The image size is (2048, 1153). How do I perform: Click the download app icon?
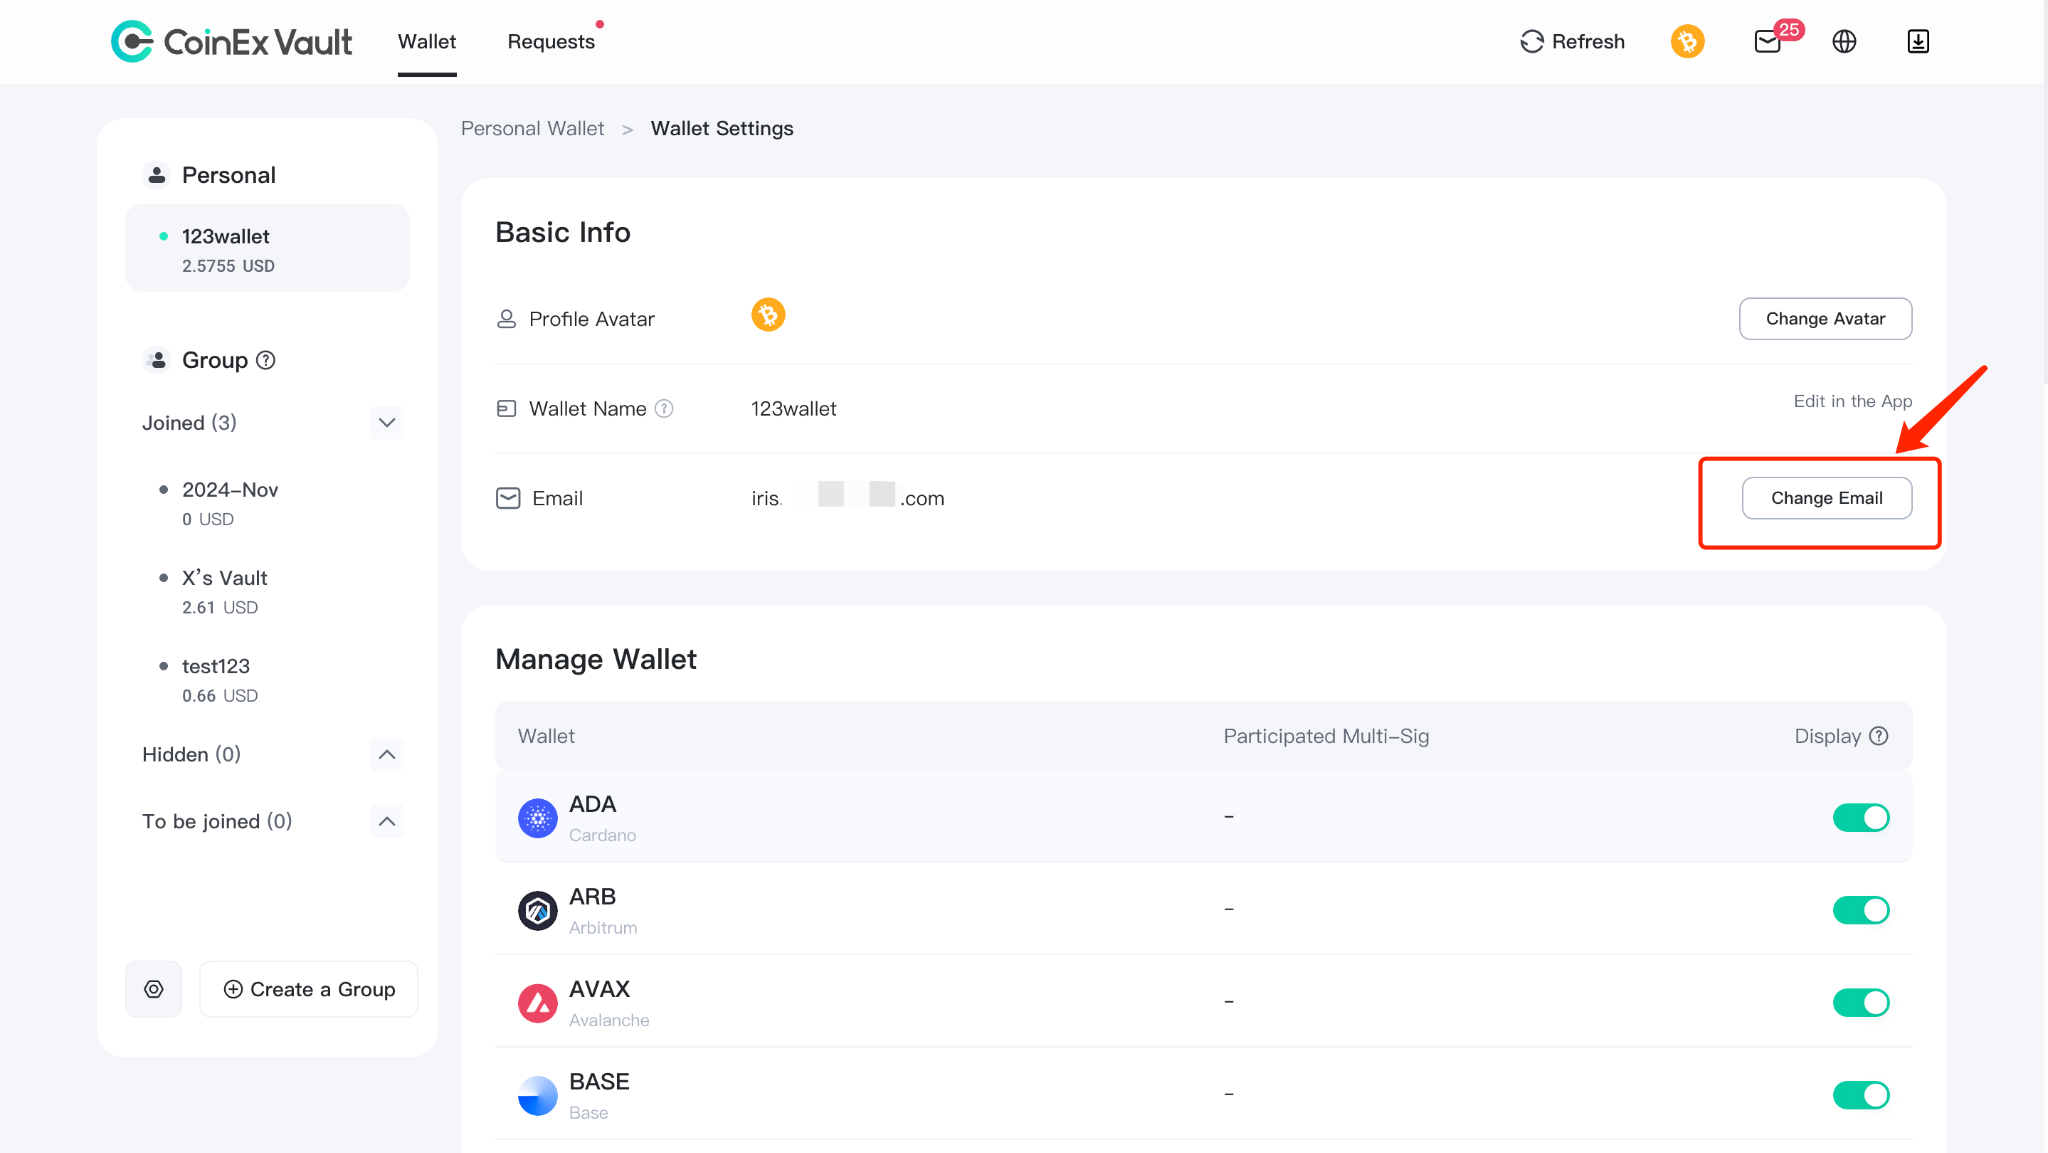click(x=1918, y=41)
